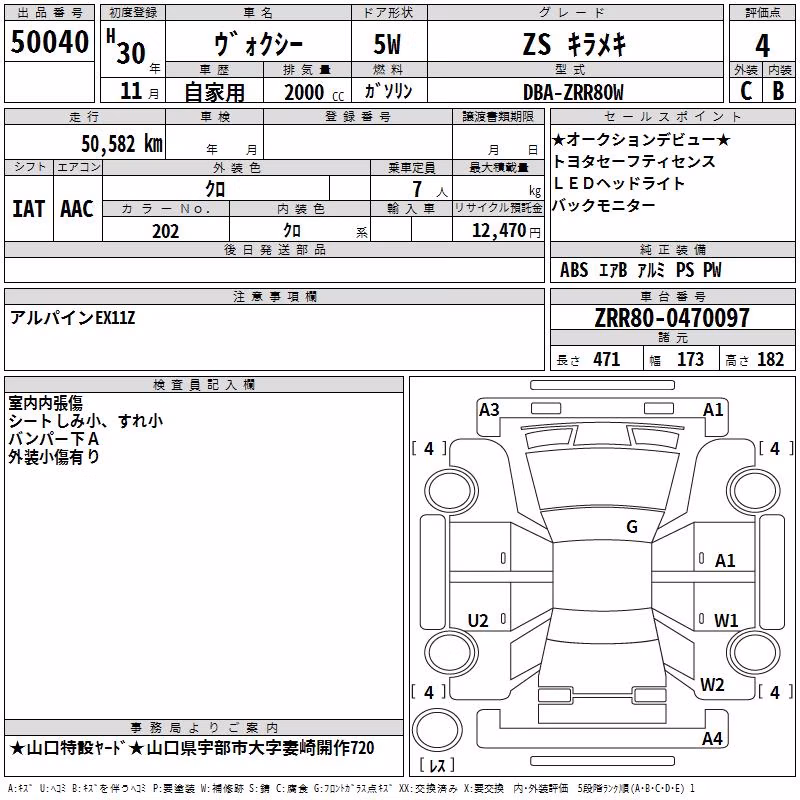Select the seating capacity 7 人

coord(430,189)
